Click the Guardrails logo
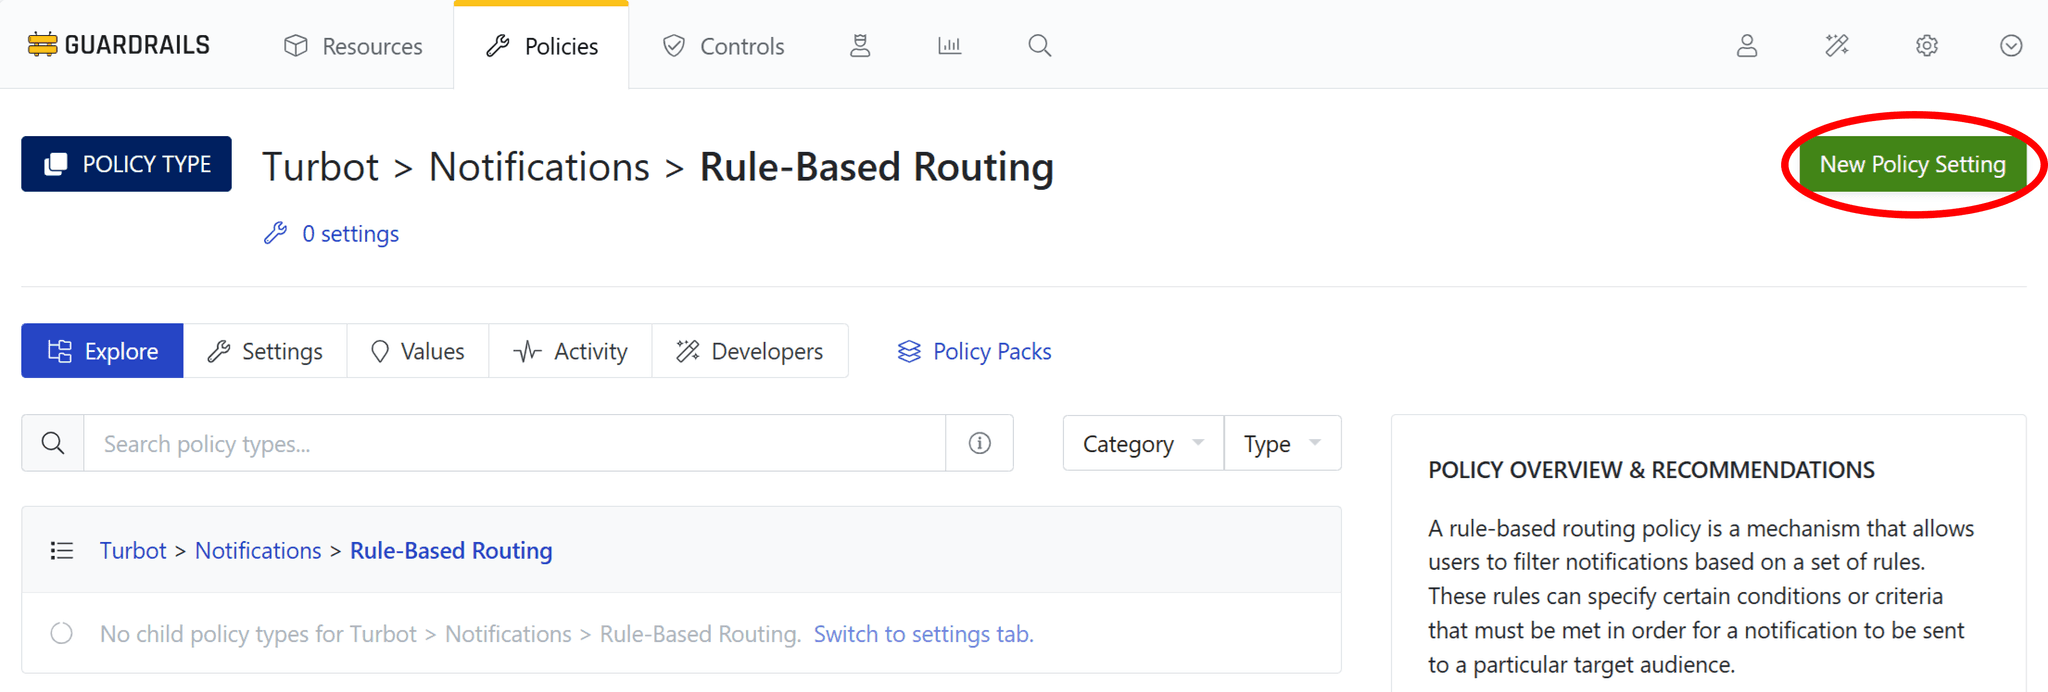This screenshot has width=2048, height=692. [x=118, y=45]
